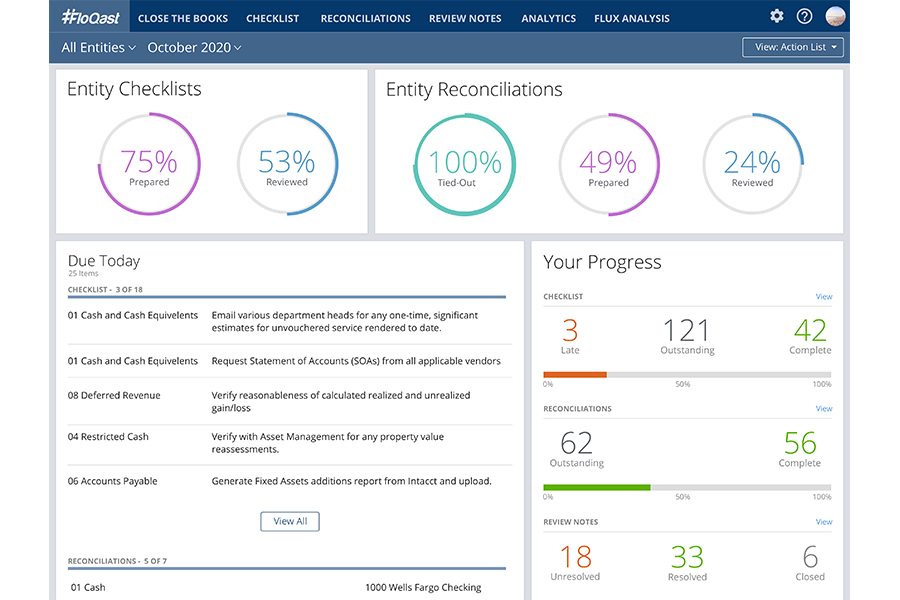This screenshot has height=600, width=900.
Task: Click View link for Review Notes
Action: click(823, 522)
